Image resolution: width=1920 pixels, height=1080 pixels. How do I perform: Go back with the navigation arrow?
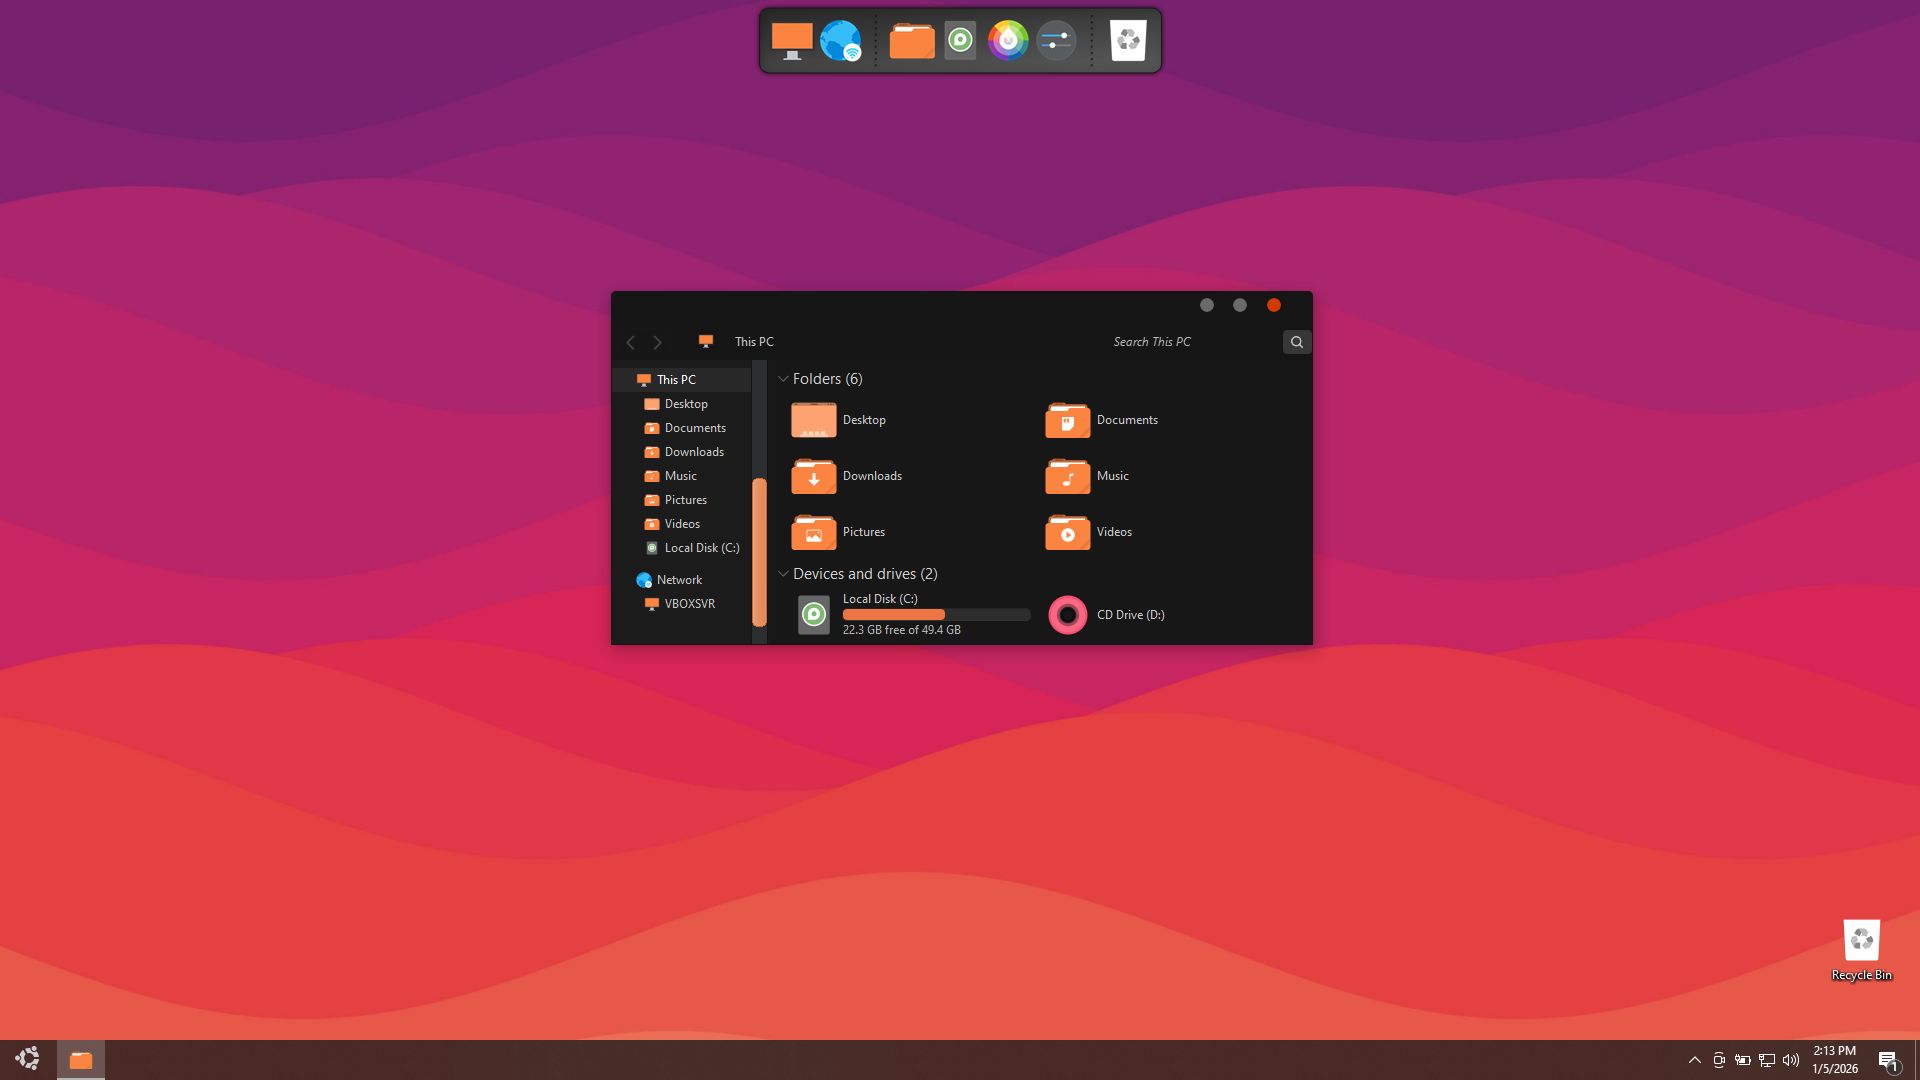click(631, 342)
